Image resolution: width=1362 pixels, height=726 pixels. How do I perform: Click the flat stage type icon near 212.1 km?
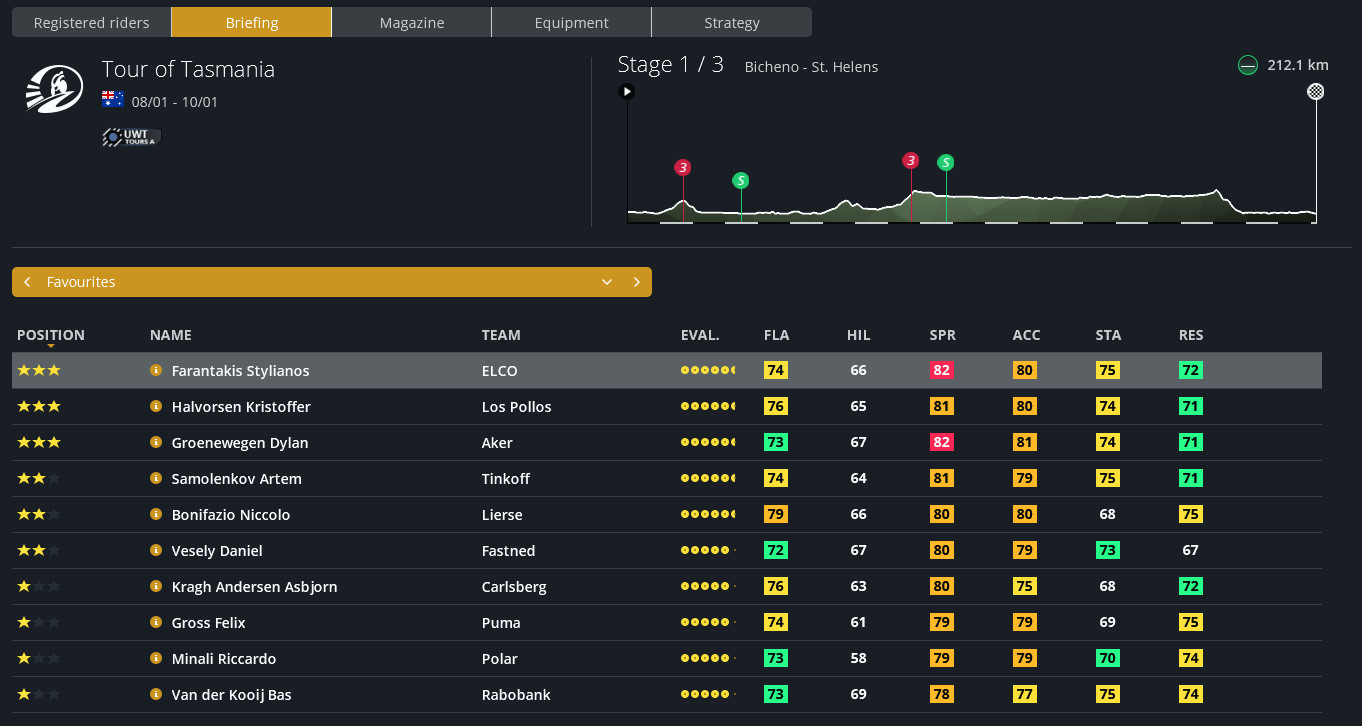pos(1247,66)
